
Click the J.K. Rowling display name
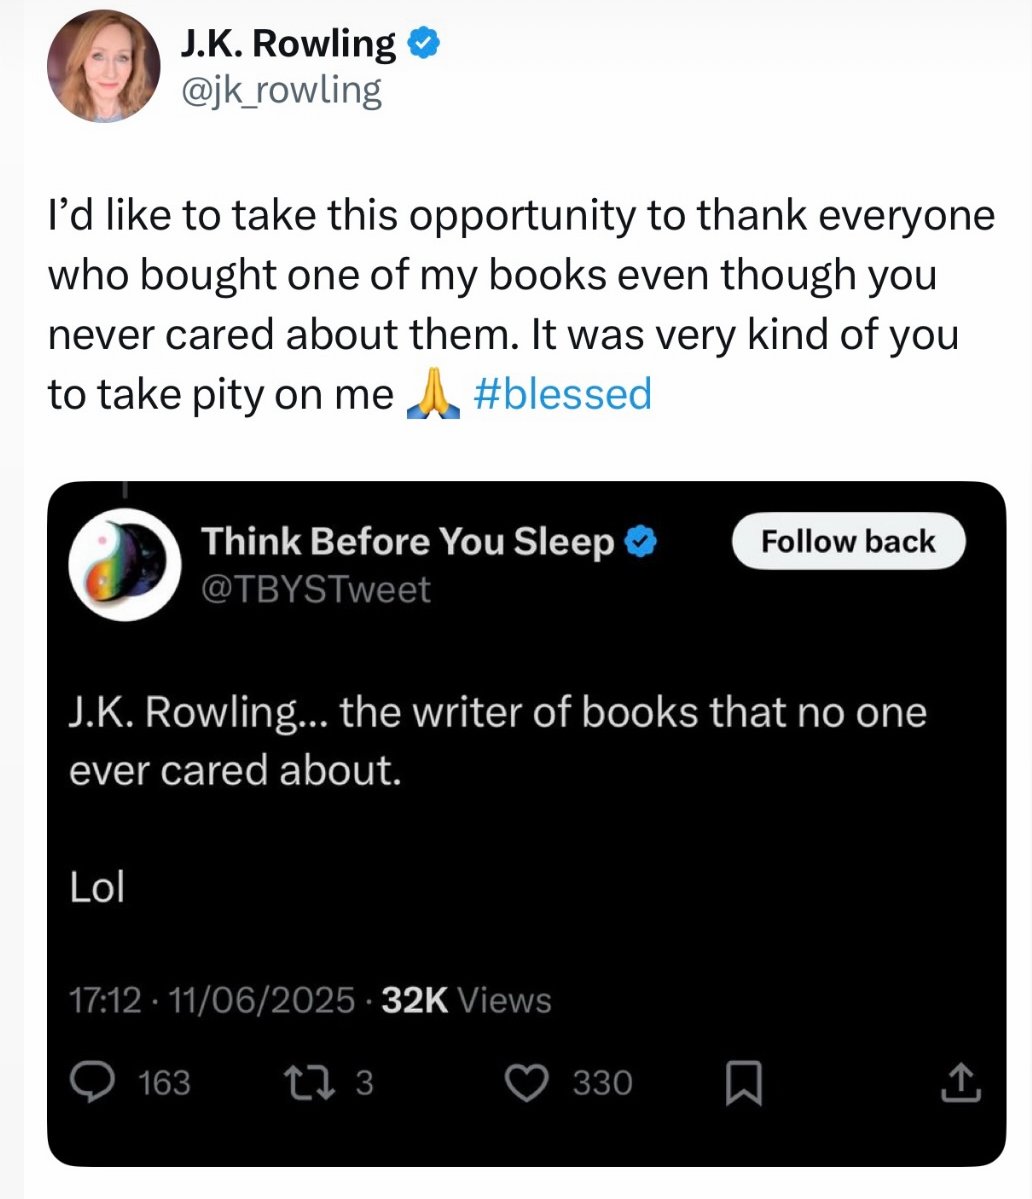[x=288, y=43]
